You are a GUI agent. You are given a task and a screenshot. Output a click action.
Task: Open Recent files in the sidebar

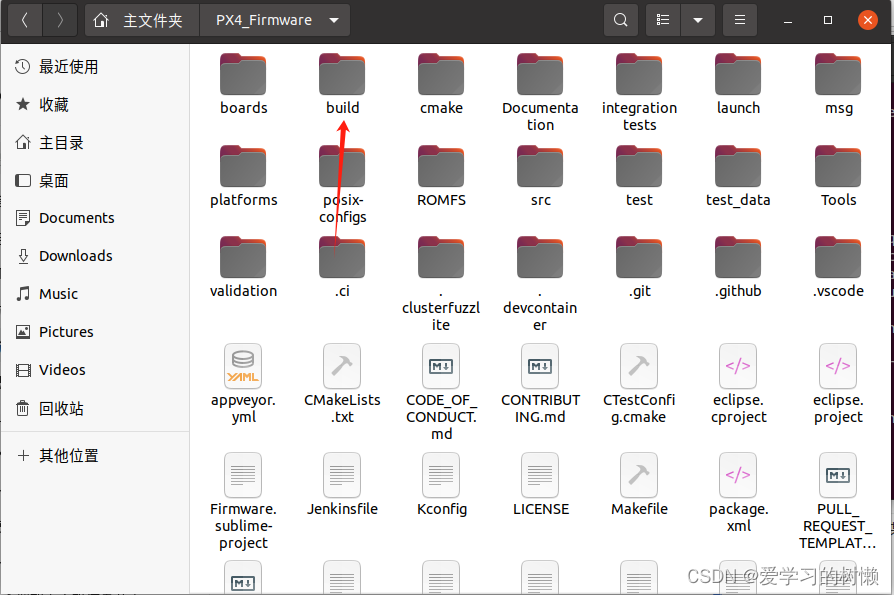tap(68, 67)
